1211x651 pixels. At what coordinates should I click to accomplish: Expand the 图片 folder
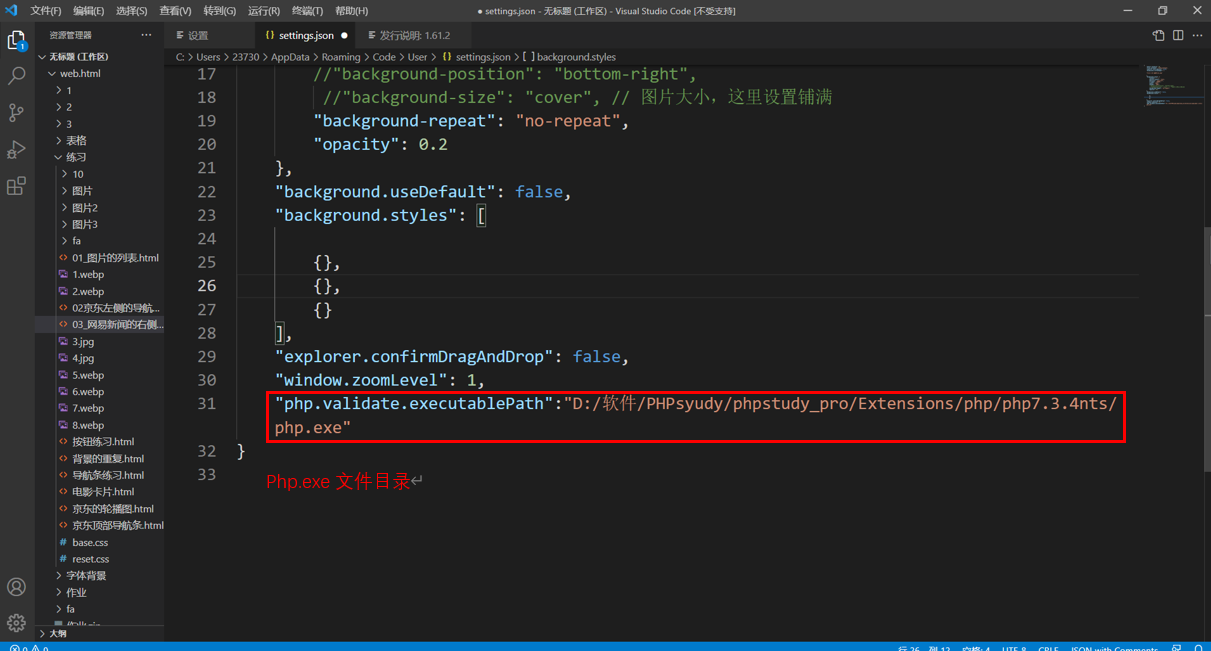(x=99, y=191)
